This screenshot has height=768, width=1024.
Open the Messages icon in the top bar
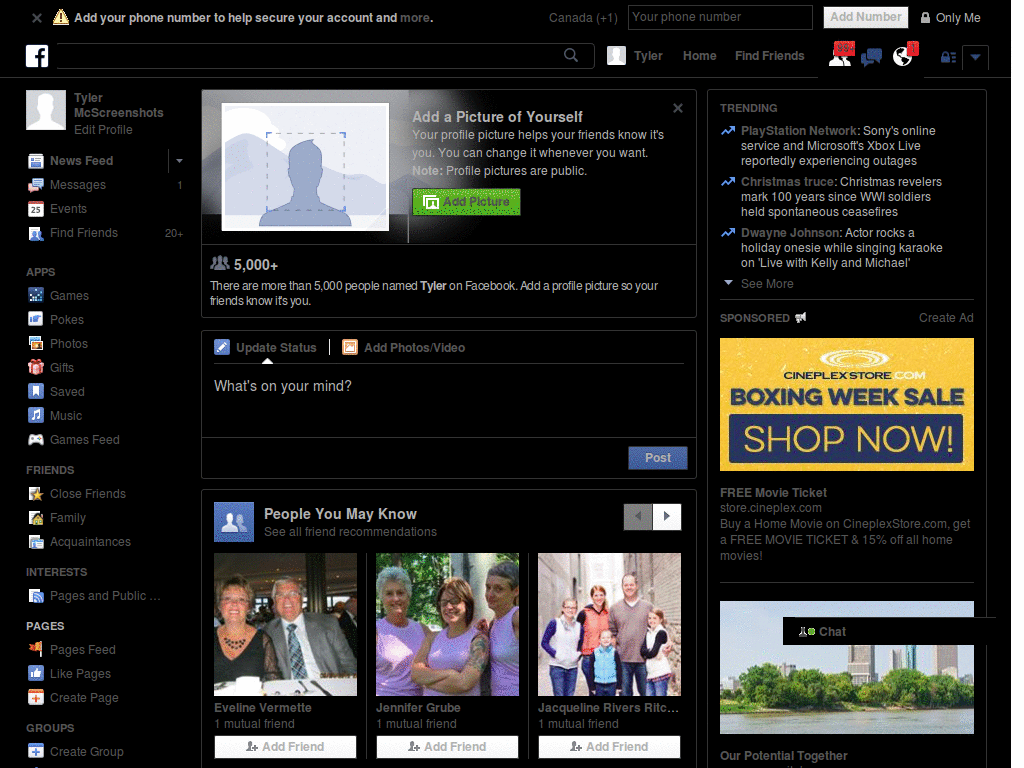[871, 55]
